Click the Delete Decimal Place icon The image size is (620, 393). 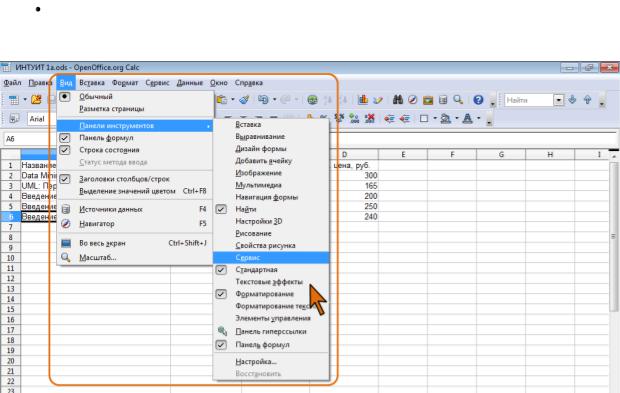369,118
